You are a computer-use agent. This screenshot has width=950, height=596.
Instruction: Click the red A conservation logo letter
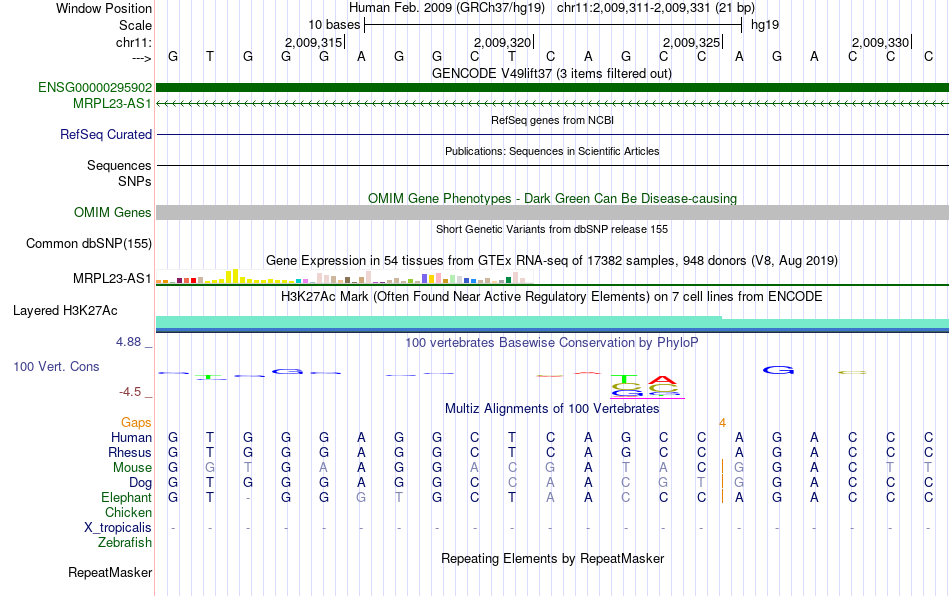[663, 380]
